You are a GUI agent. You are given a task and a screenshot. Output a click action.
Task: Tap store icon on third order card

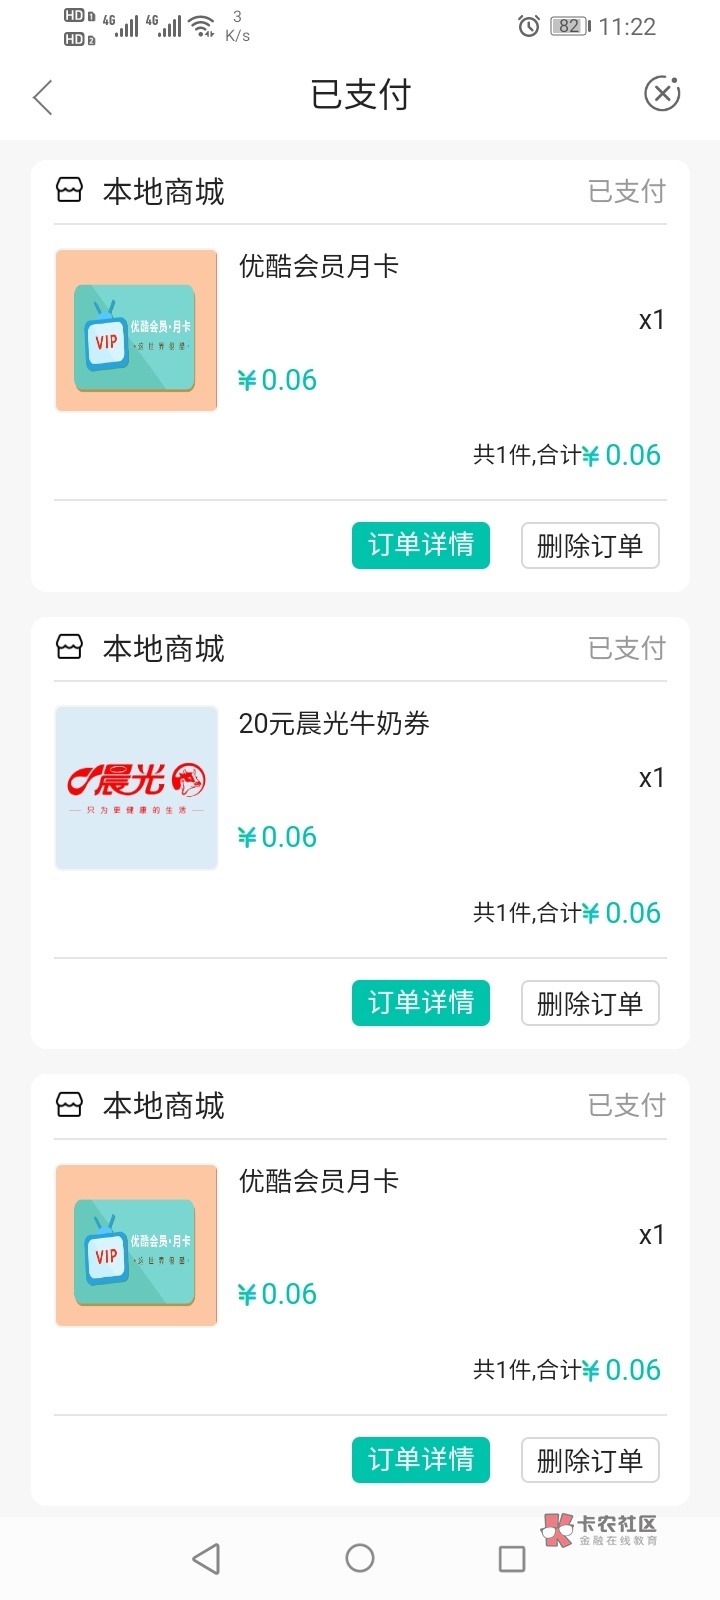pyautogui.click(x=69, y=1104)
